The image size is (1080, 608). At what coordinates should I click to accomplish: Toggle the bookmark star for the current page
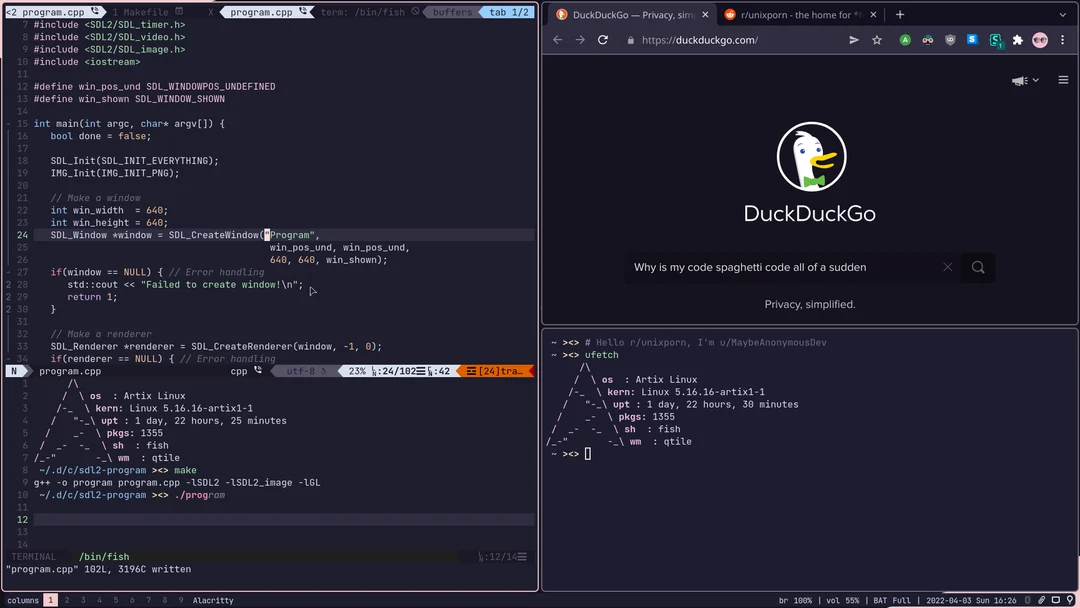coord(877,40)
